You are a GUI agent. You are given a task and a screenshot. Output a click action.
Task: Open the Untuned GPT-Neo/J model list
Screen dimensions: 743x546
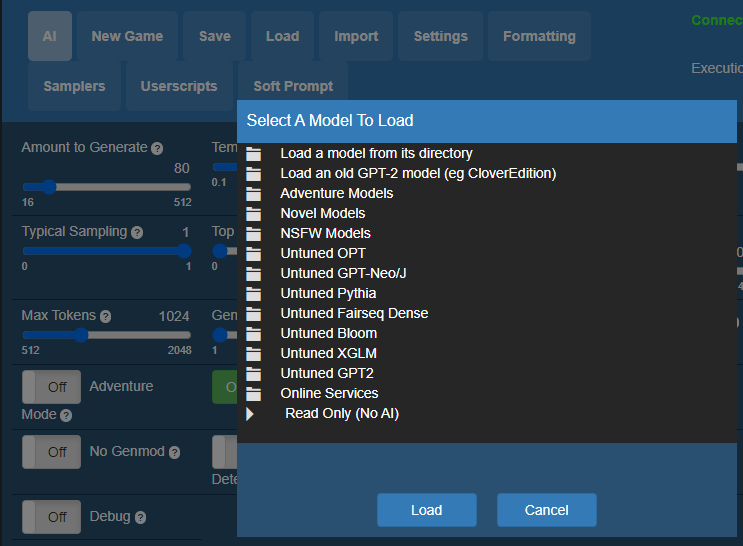pos(343,273)
